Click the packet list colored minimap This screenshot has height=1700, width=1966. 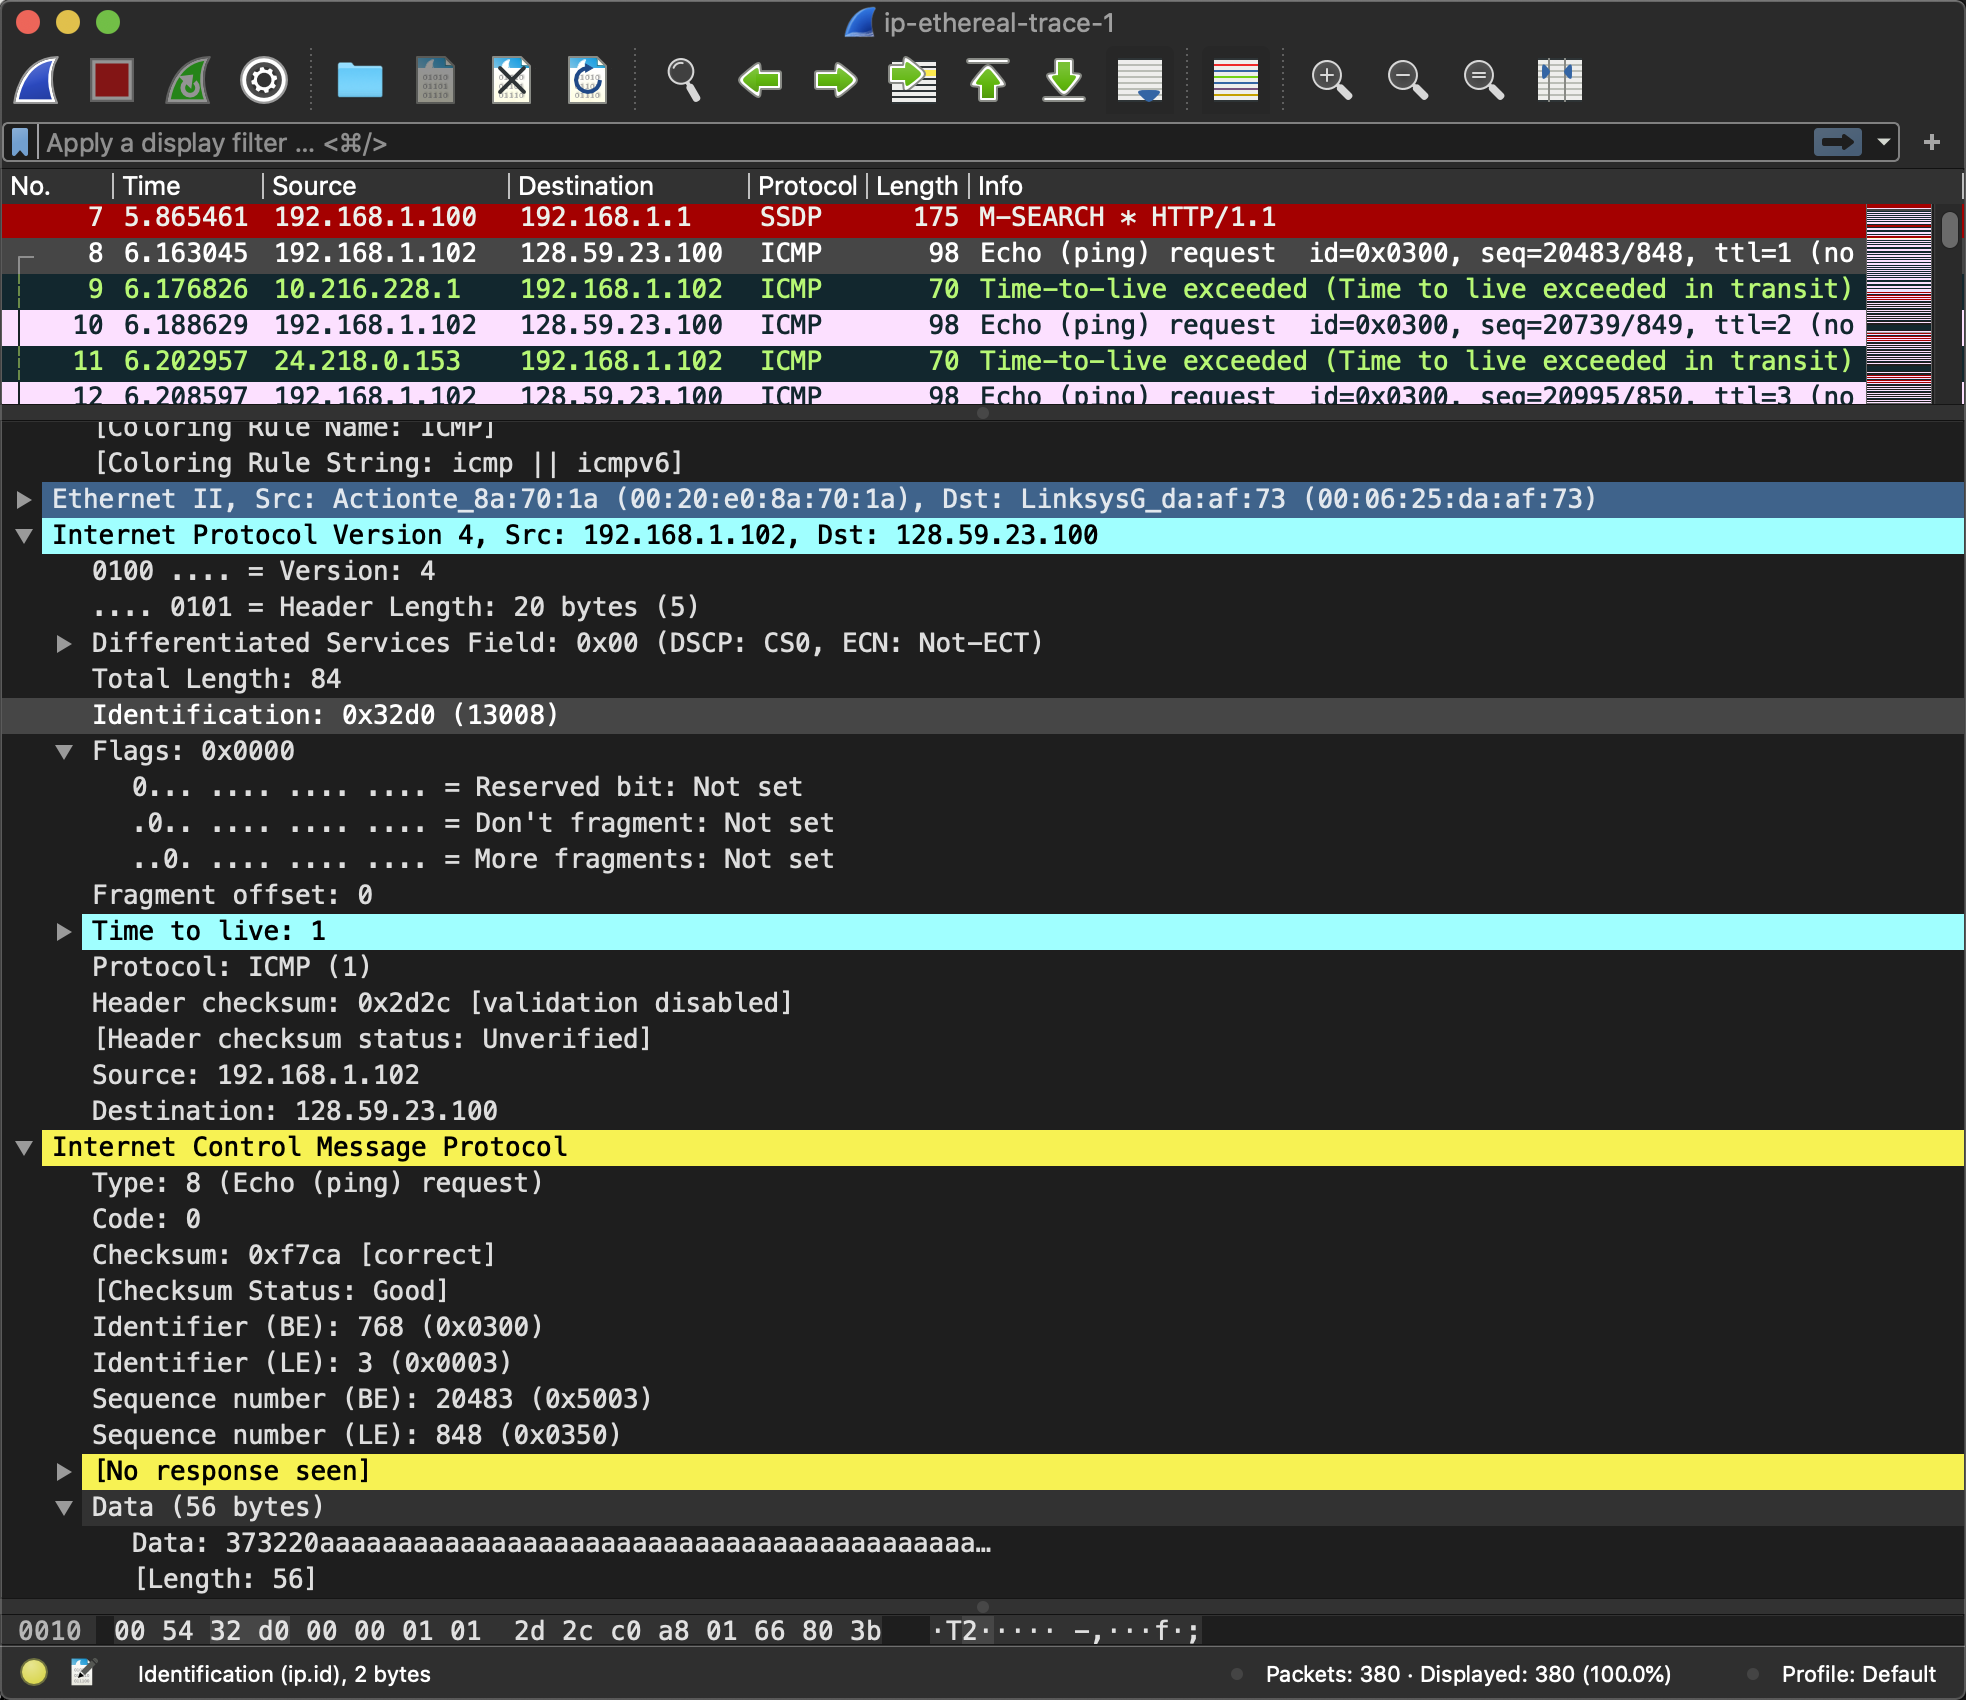(1898, 304)
